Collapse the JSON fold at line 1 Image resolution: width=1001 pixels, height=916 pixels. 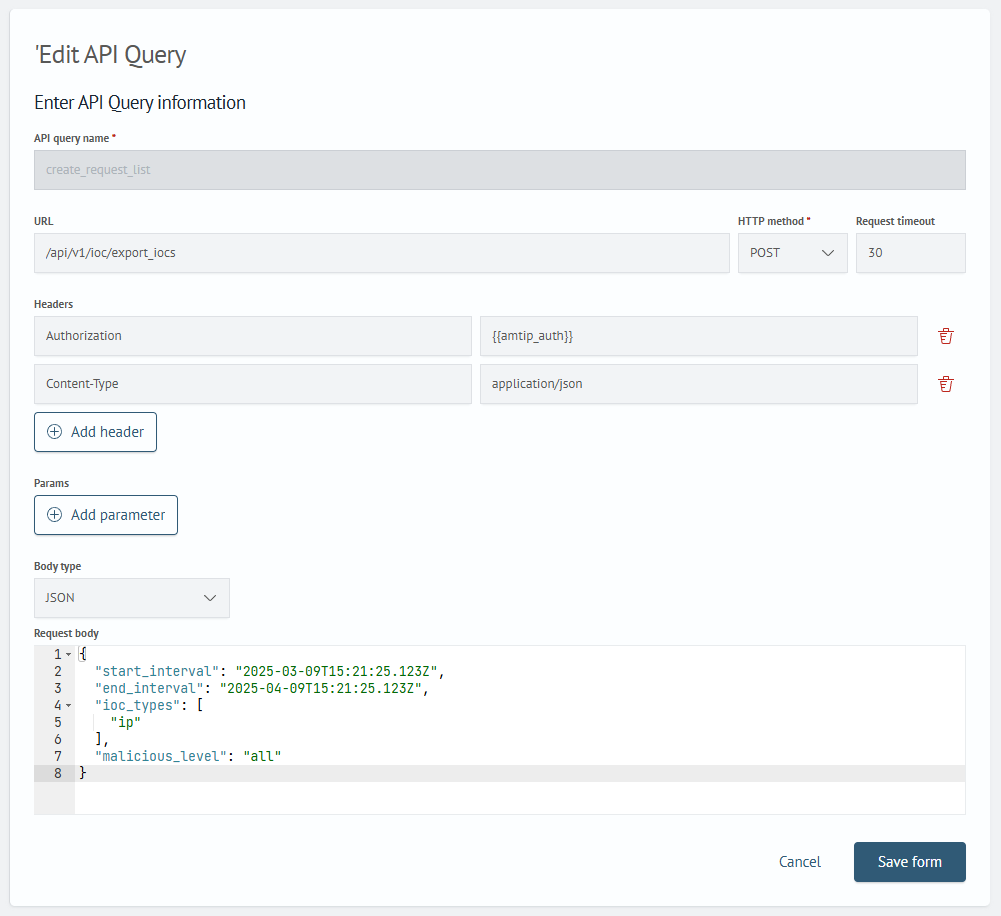(68, 654)
